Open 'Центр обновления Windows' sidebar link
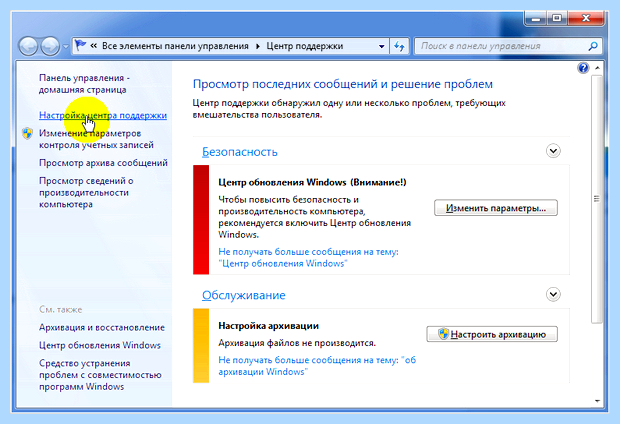Screen dimensions: 620x424 pos(100,345)
